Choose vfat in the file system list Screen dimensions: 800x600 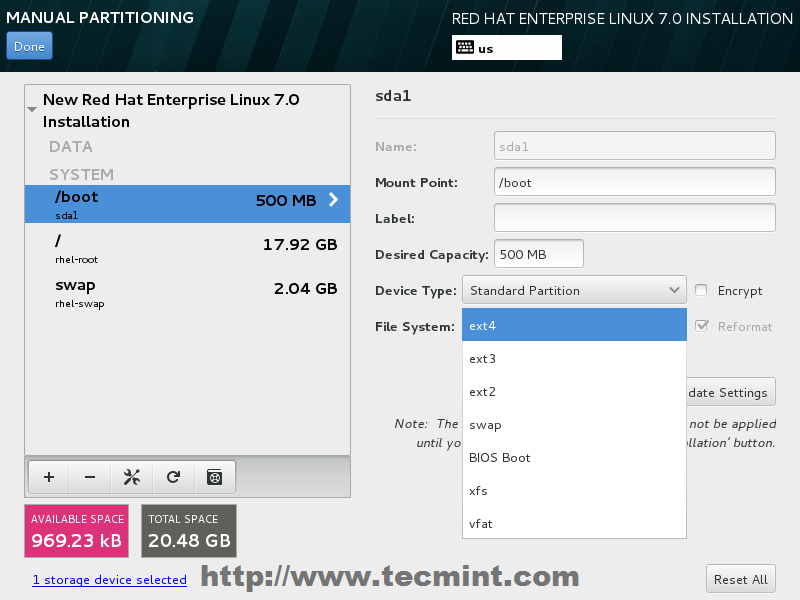click(574, 523)
